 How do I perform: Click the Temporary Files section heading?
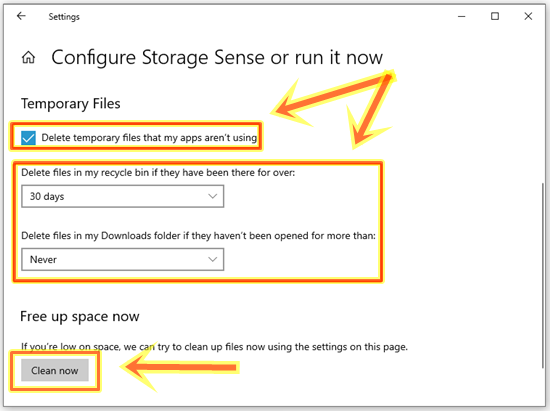pyautogui.click(x=71, y=104)
